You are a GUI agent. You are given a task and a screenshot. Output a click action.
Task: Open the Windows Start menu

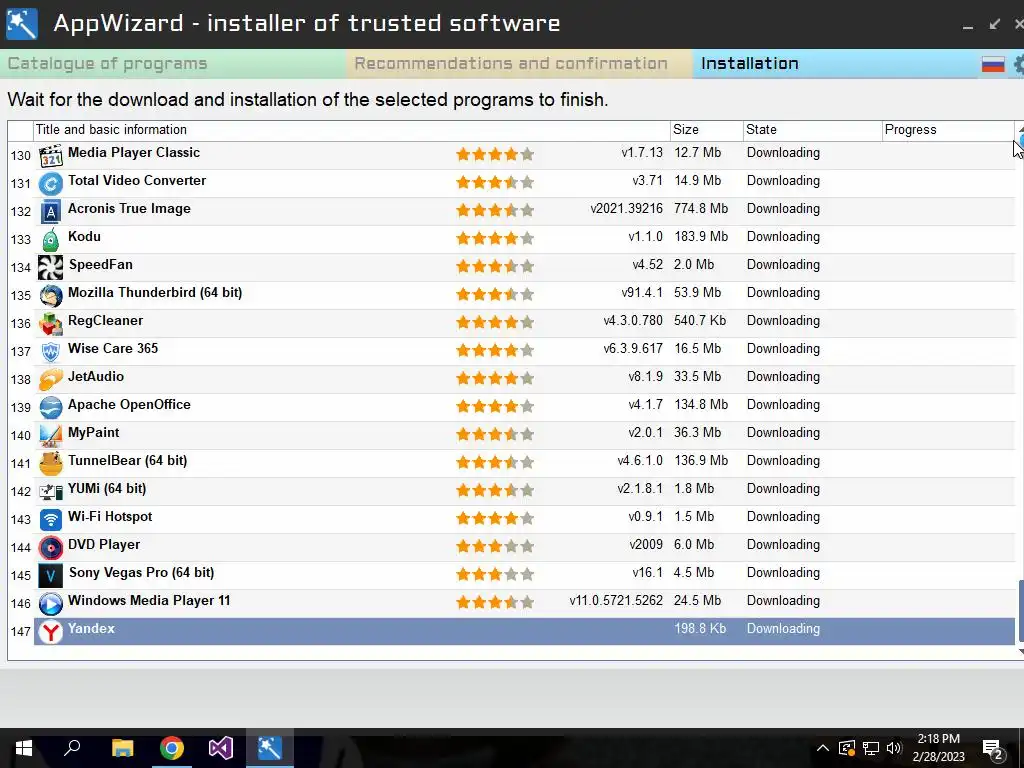[x=24, y=748]
